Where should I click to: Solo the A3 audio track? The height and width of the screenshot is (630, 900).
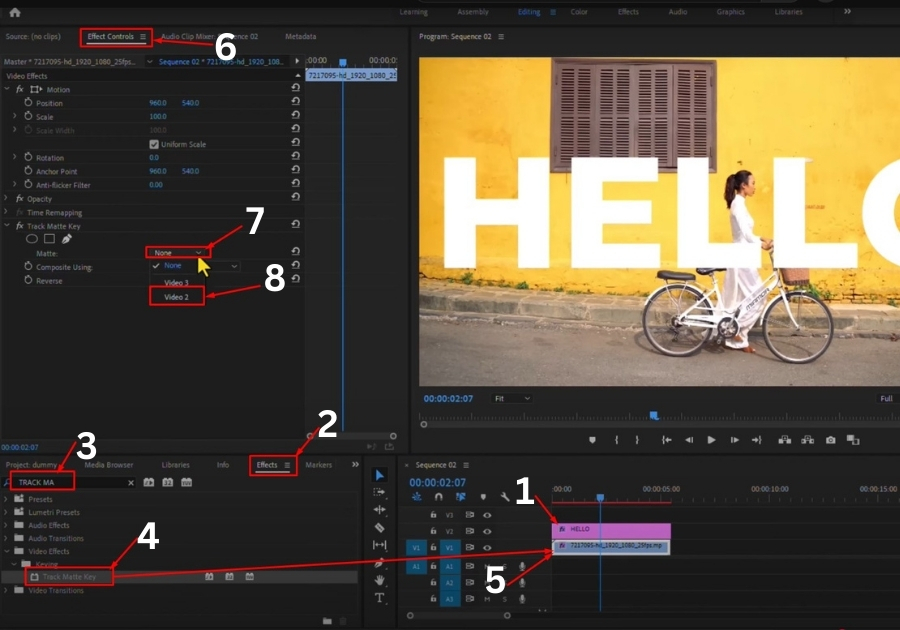(505, 599)
